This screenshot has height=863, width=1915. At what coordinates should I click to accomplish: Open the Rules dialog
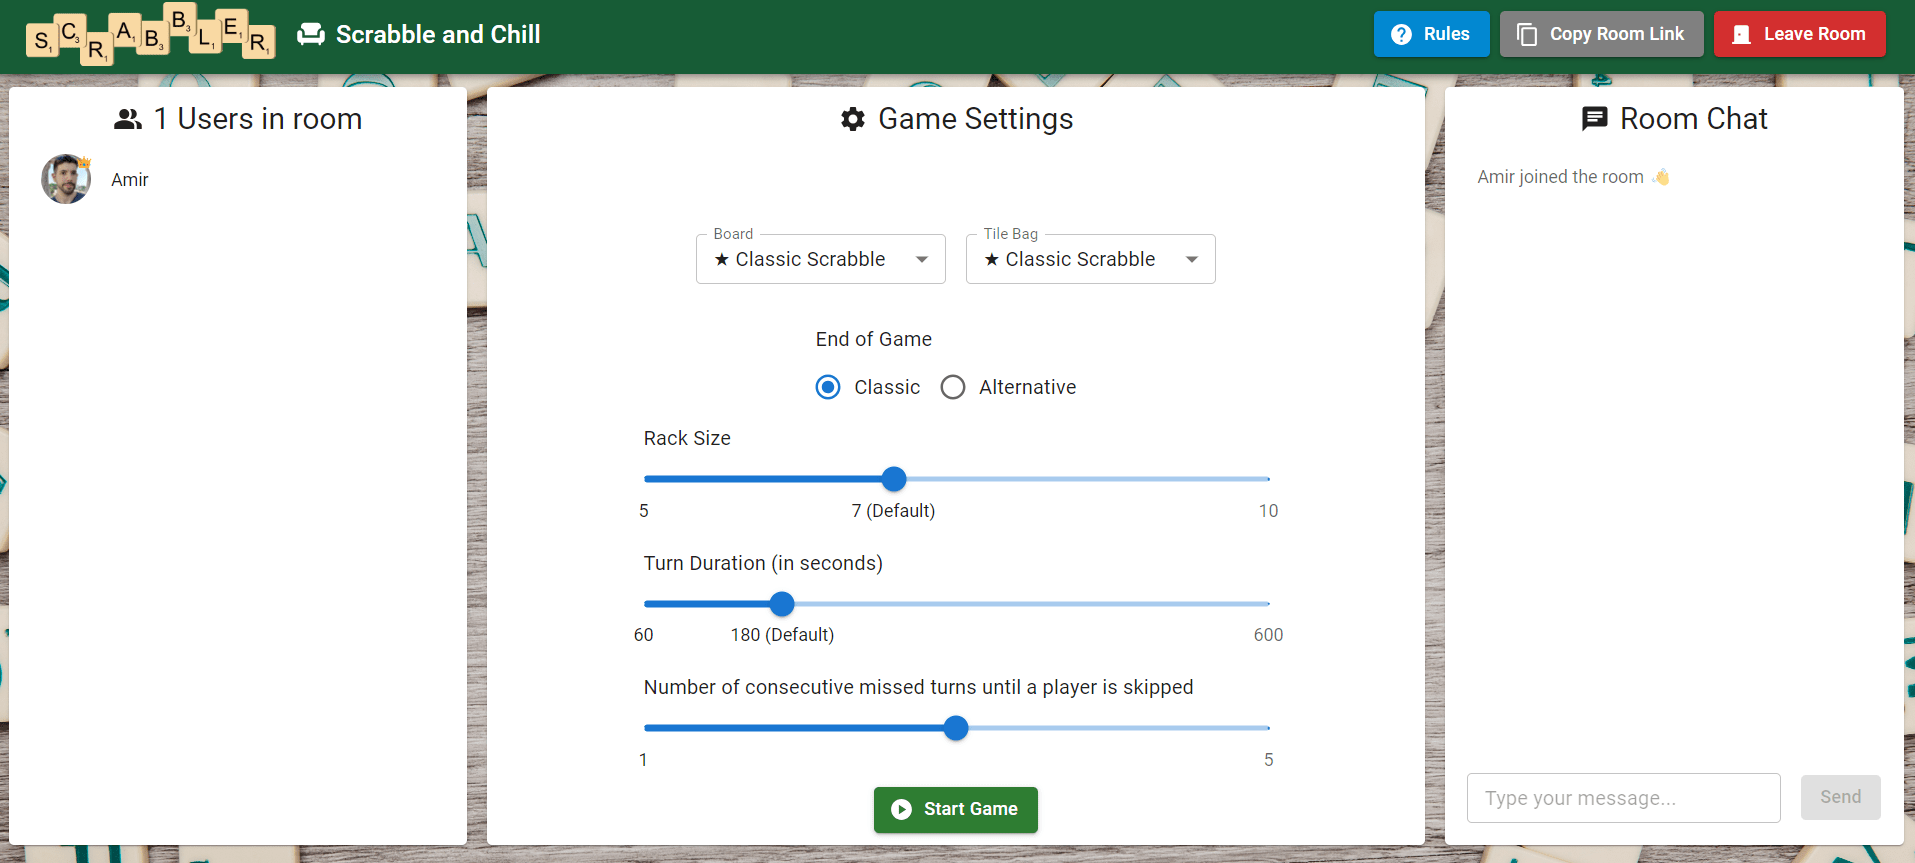pos(1431,34)
